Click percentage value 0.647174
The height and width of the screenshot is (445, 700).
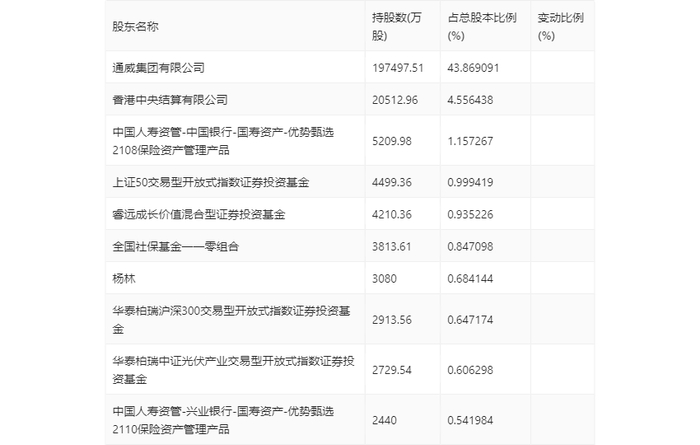[471, 320]
